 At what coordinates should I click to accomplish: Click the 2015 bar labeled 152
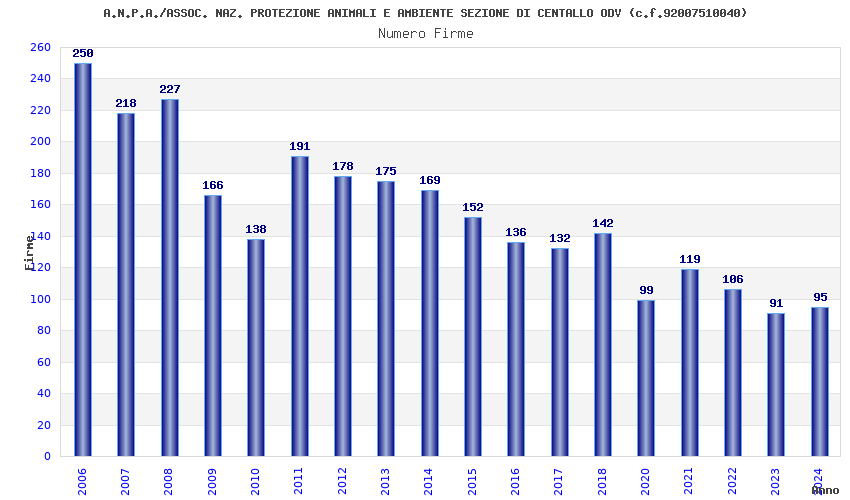pyautogui.click(x=473, y=337)
